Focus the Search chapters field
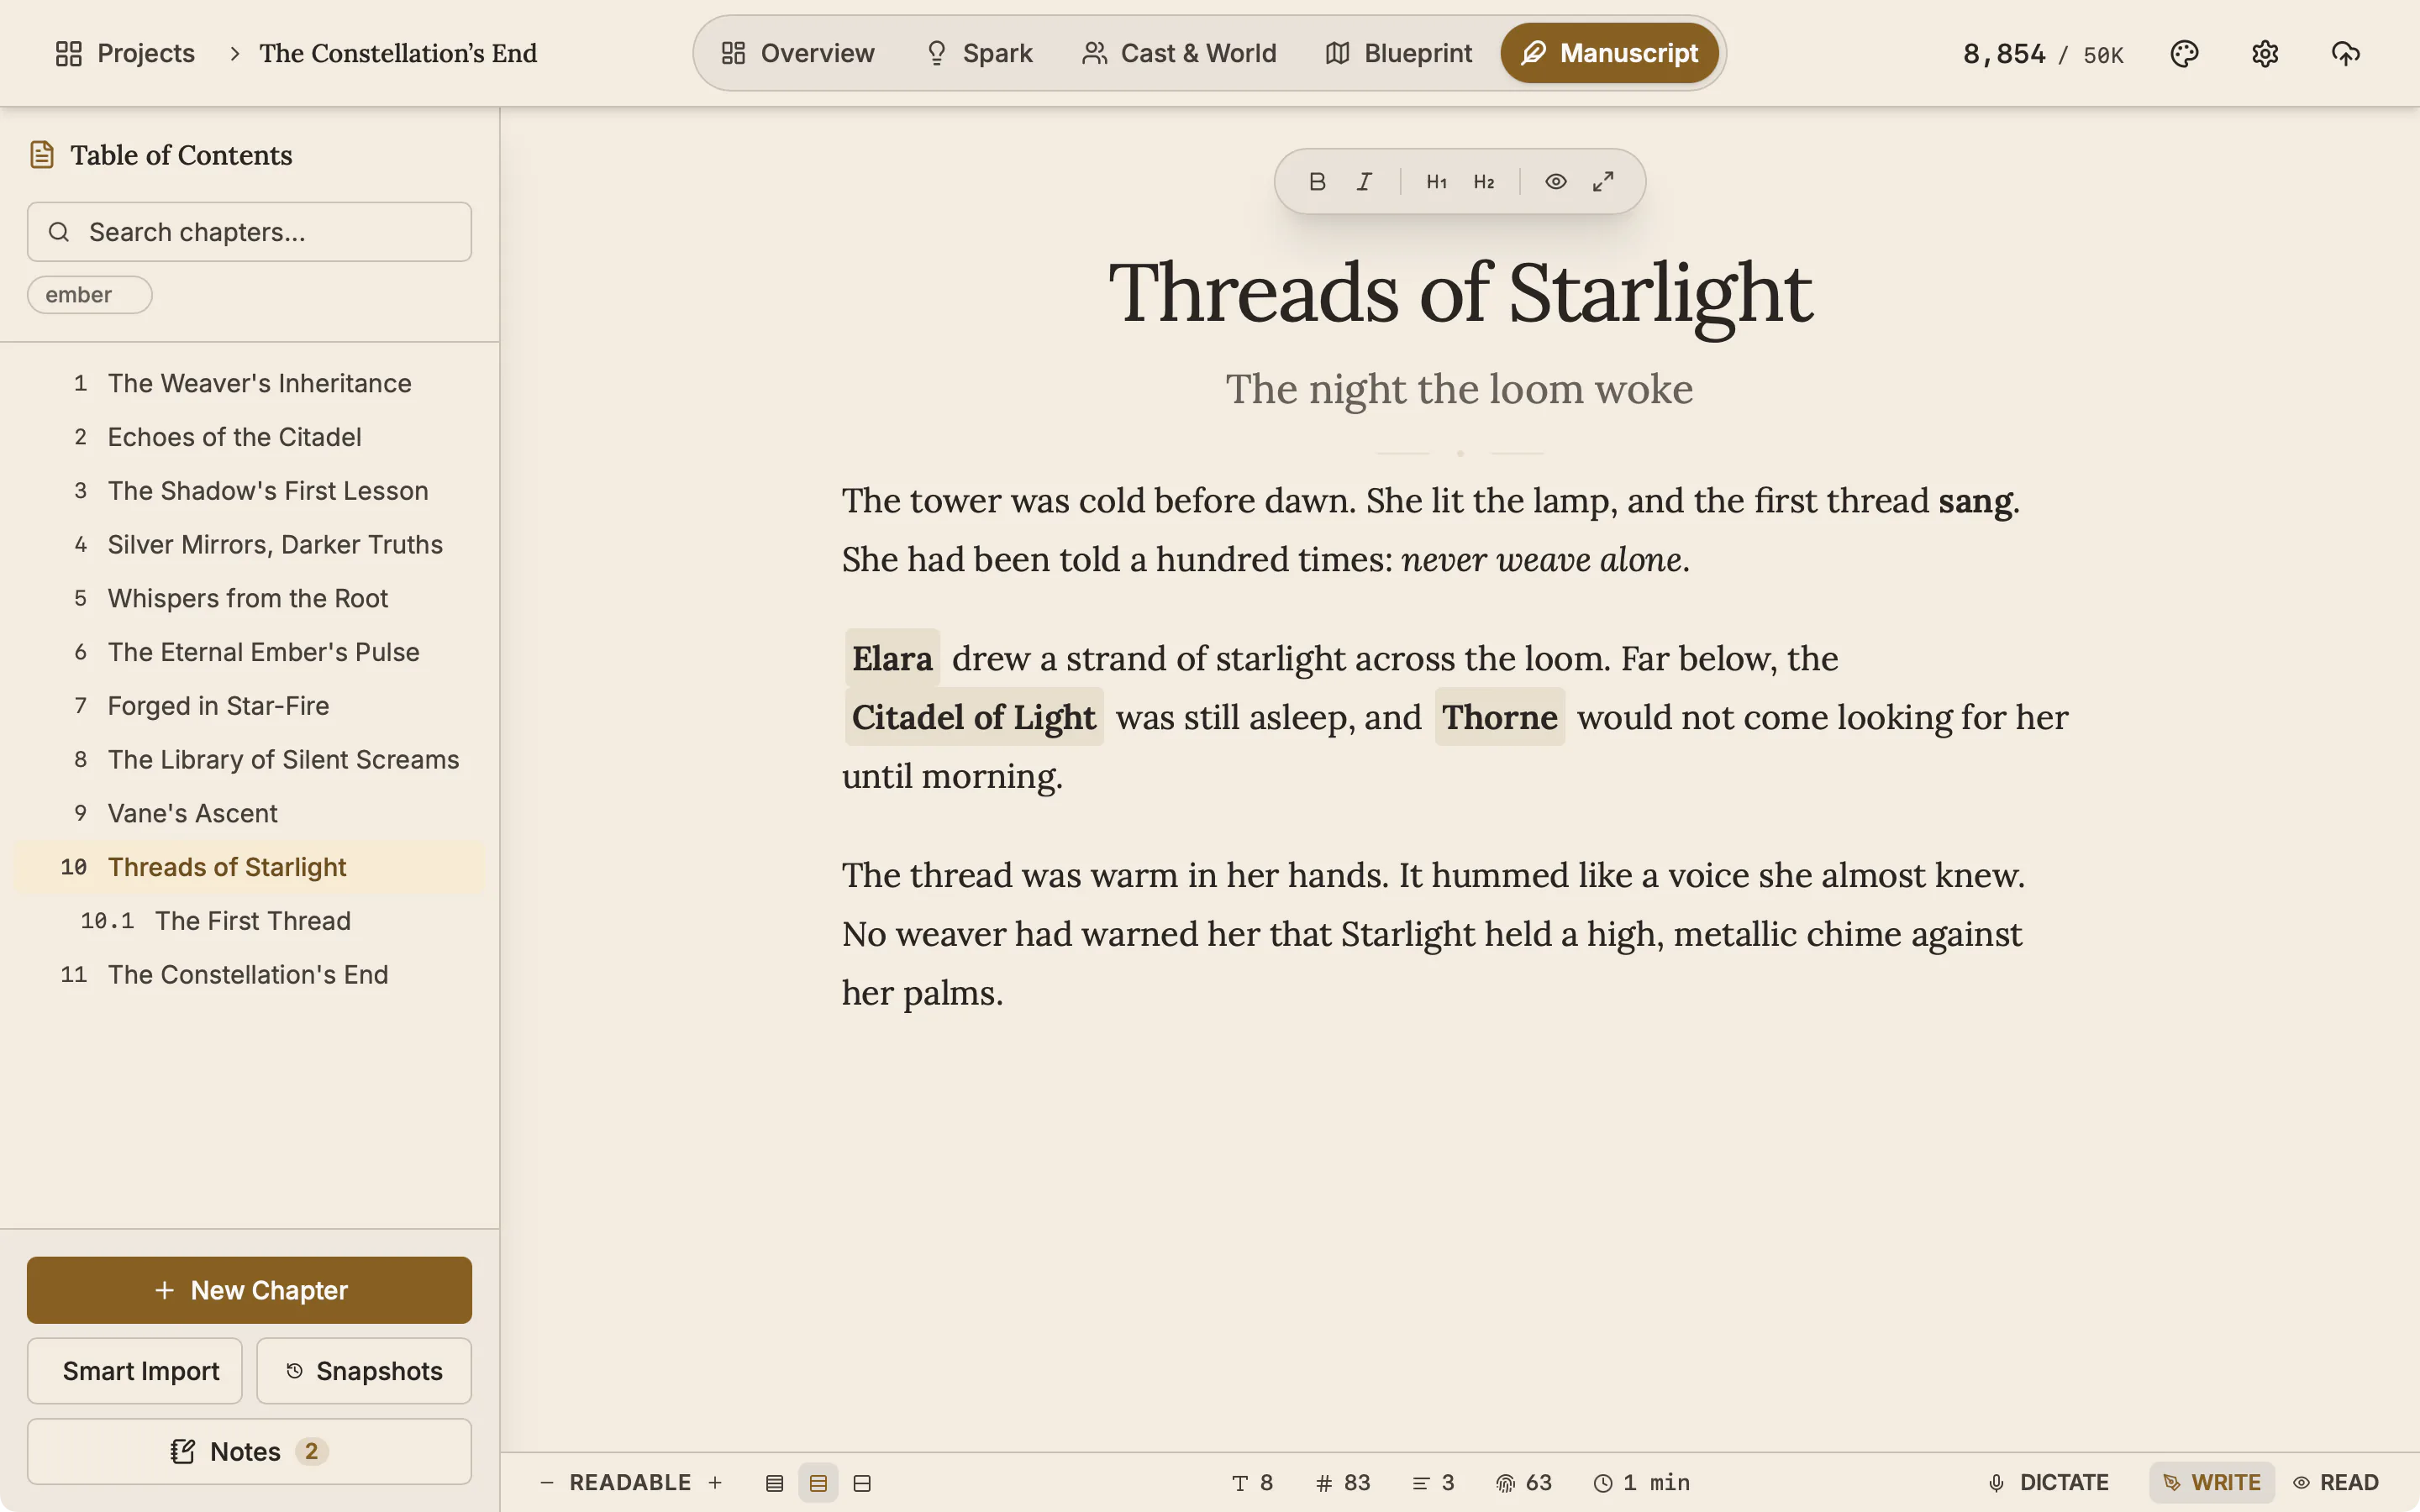 click(249, 232)
